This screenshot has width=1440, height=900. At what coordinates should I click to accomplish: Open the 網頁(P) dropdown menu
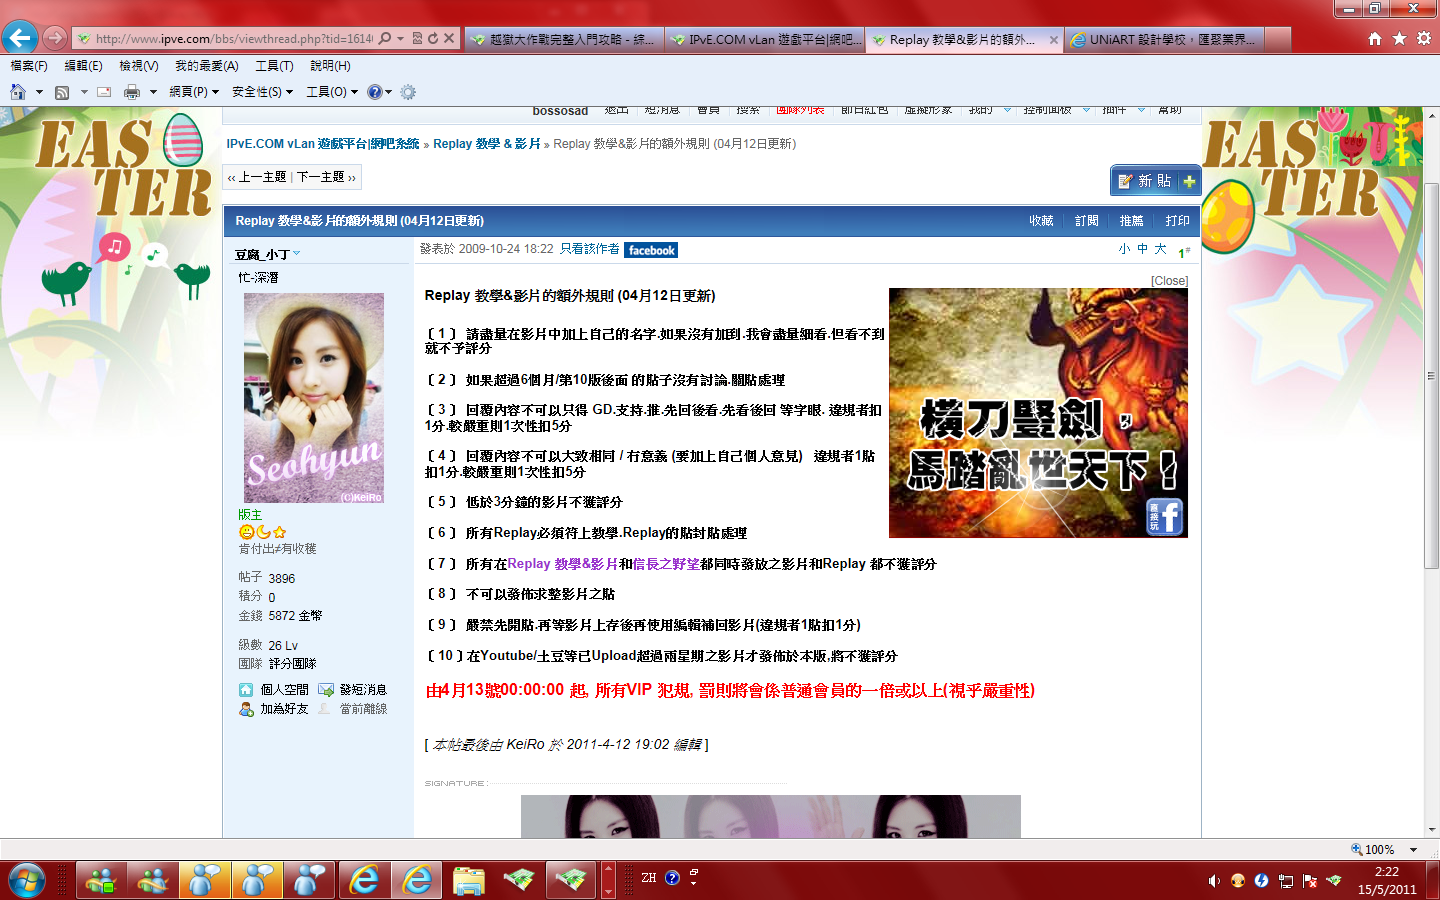point(193,92)
